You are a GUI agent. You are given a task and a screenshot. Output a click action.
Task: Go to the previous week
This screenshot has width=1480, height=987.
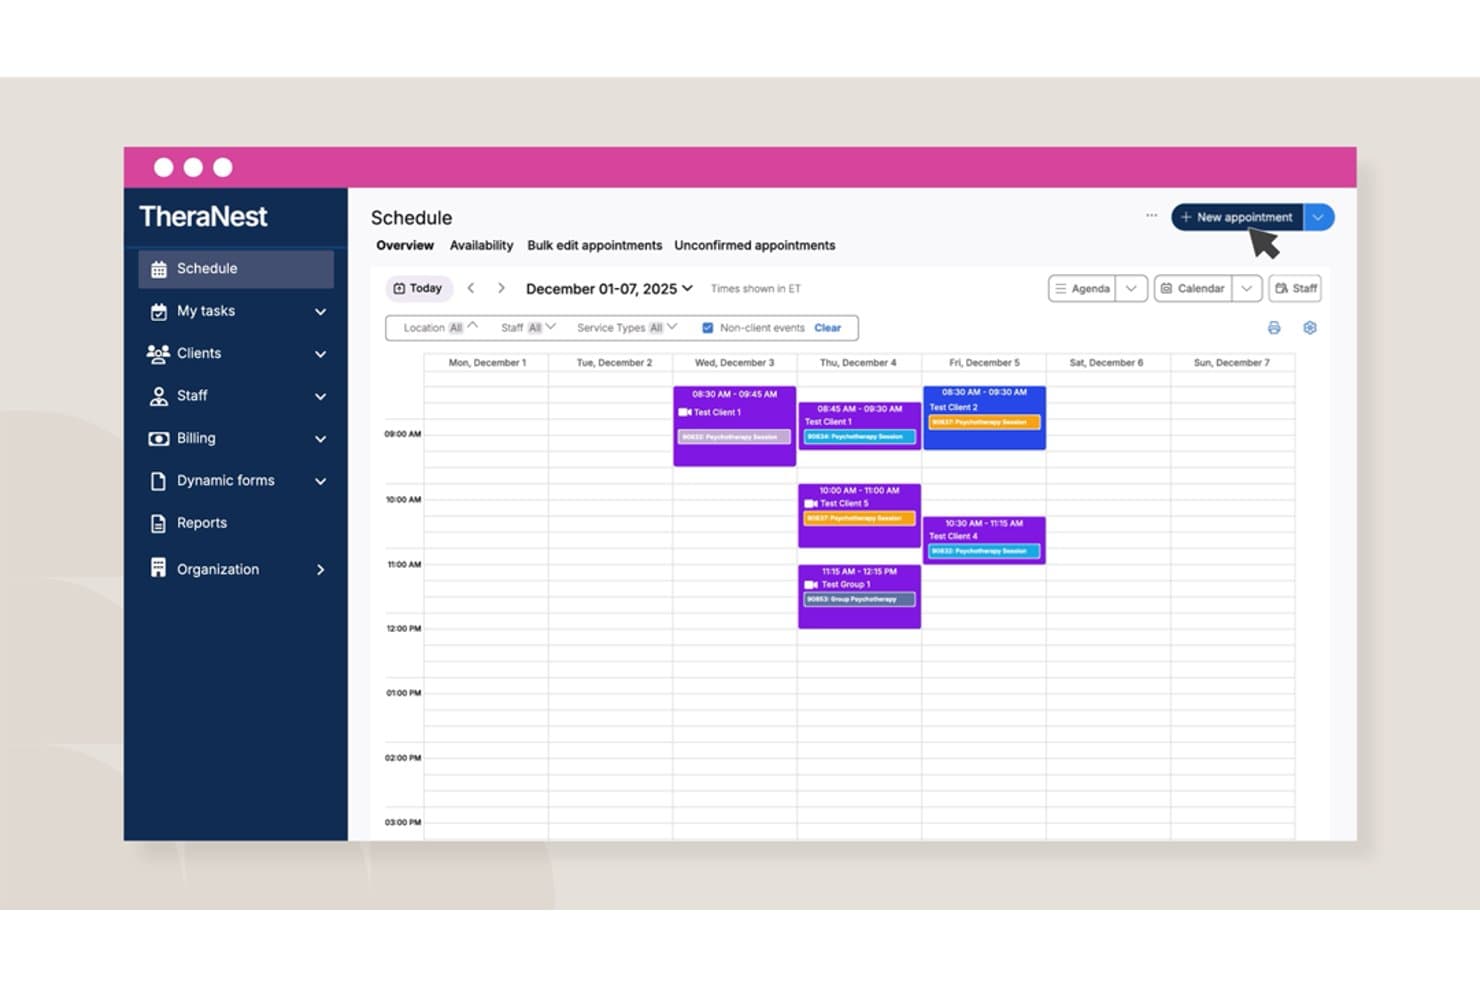coord(471,289)
